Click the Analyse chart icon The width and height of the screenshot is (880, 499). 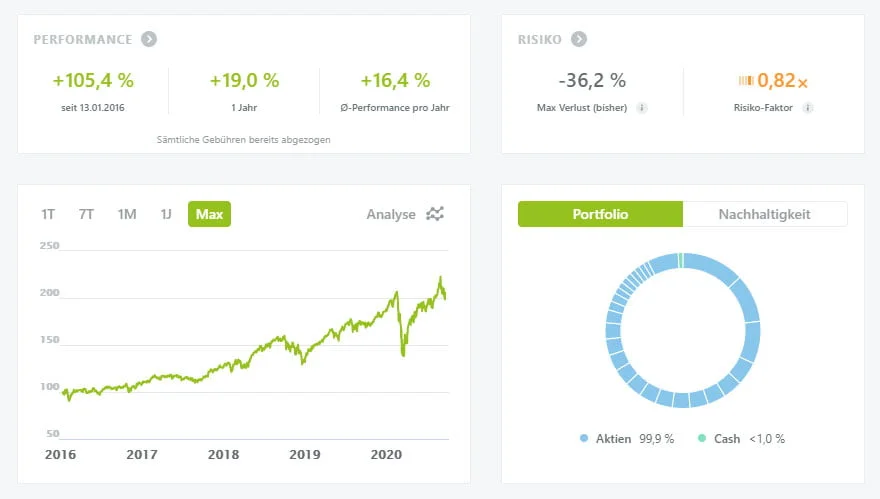(435, 214)
